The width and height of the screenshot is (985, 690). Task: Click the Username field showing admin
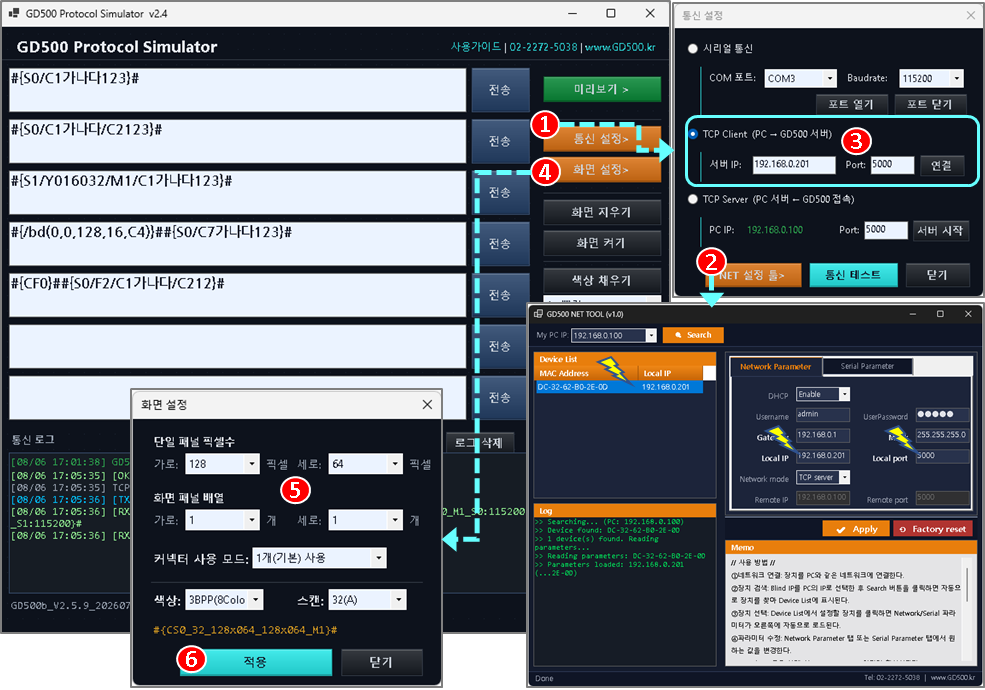822,414
